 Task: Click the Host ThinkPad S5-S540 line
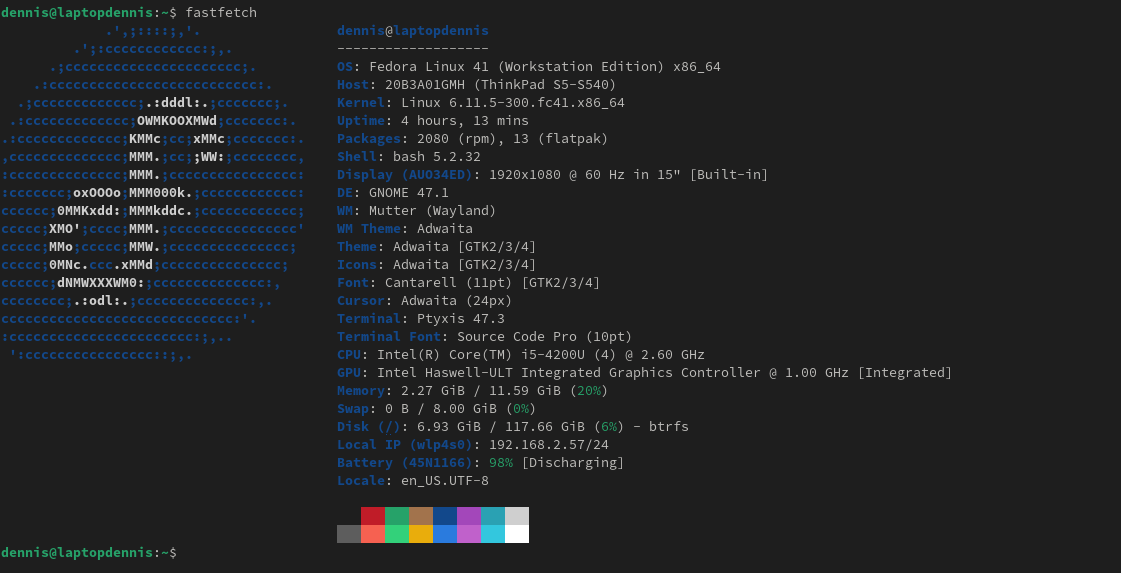pyautogui.click(x=476, y=85)
